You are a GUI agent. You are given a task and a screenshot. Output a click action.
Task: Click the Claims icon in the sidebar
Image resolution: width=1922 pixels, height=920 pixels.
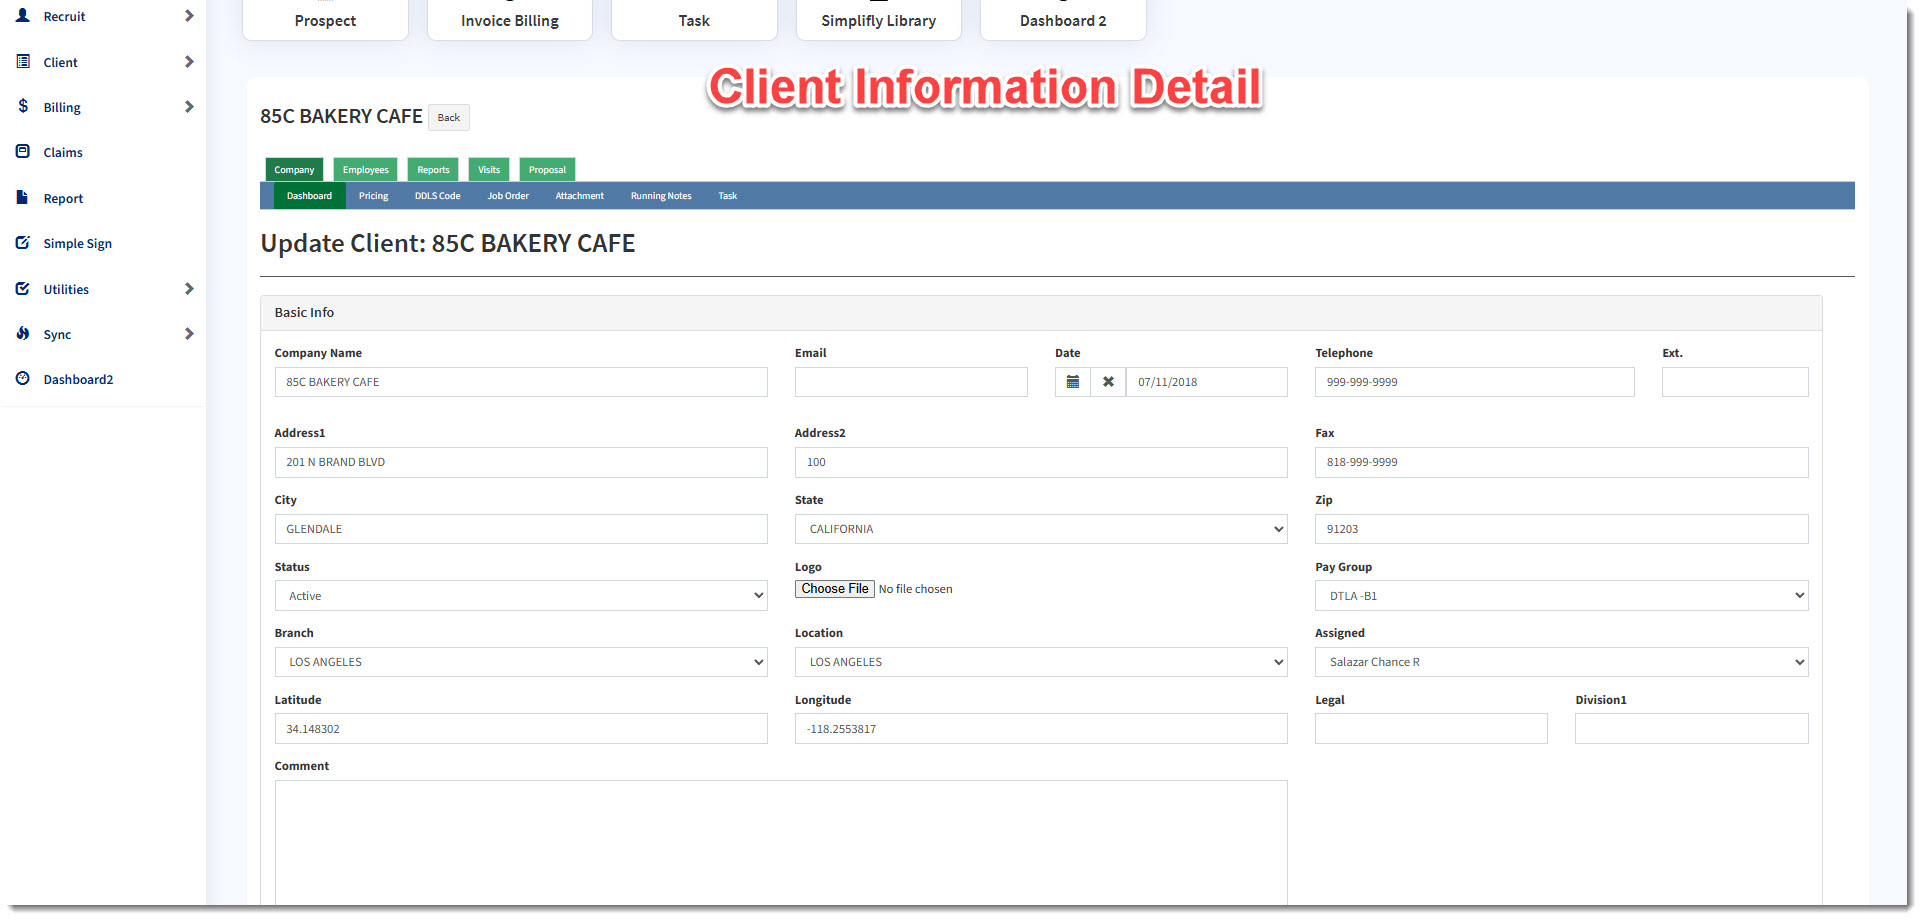click(x=23, y=152)
